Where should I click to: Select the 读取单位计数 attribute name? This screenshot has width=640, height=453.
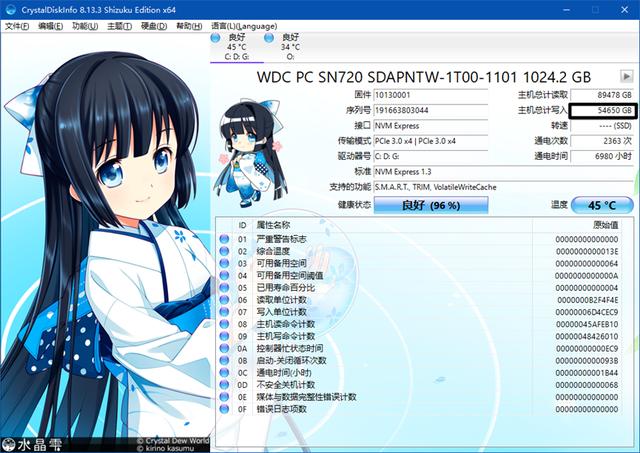click(281, 300)
